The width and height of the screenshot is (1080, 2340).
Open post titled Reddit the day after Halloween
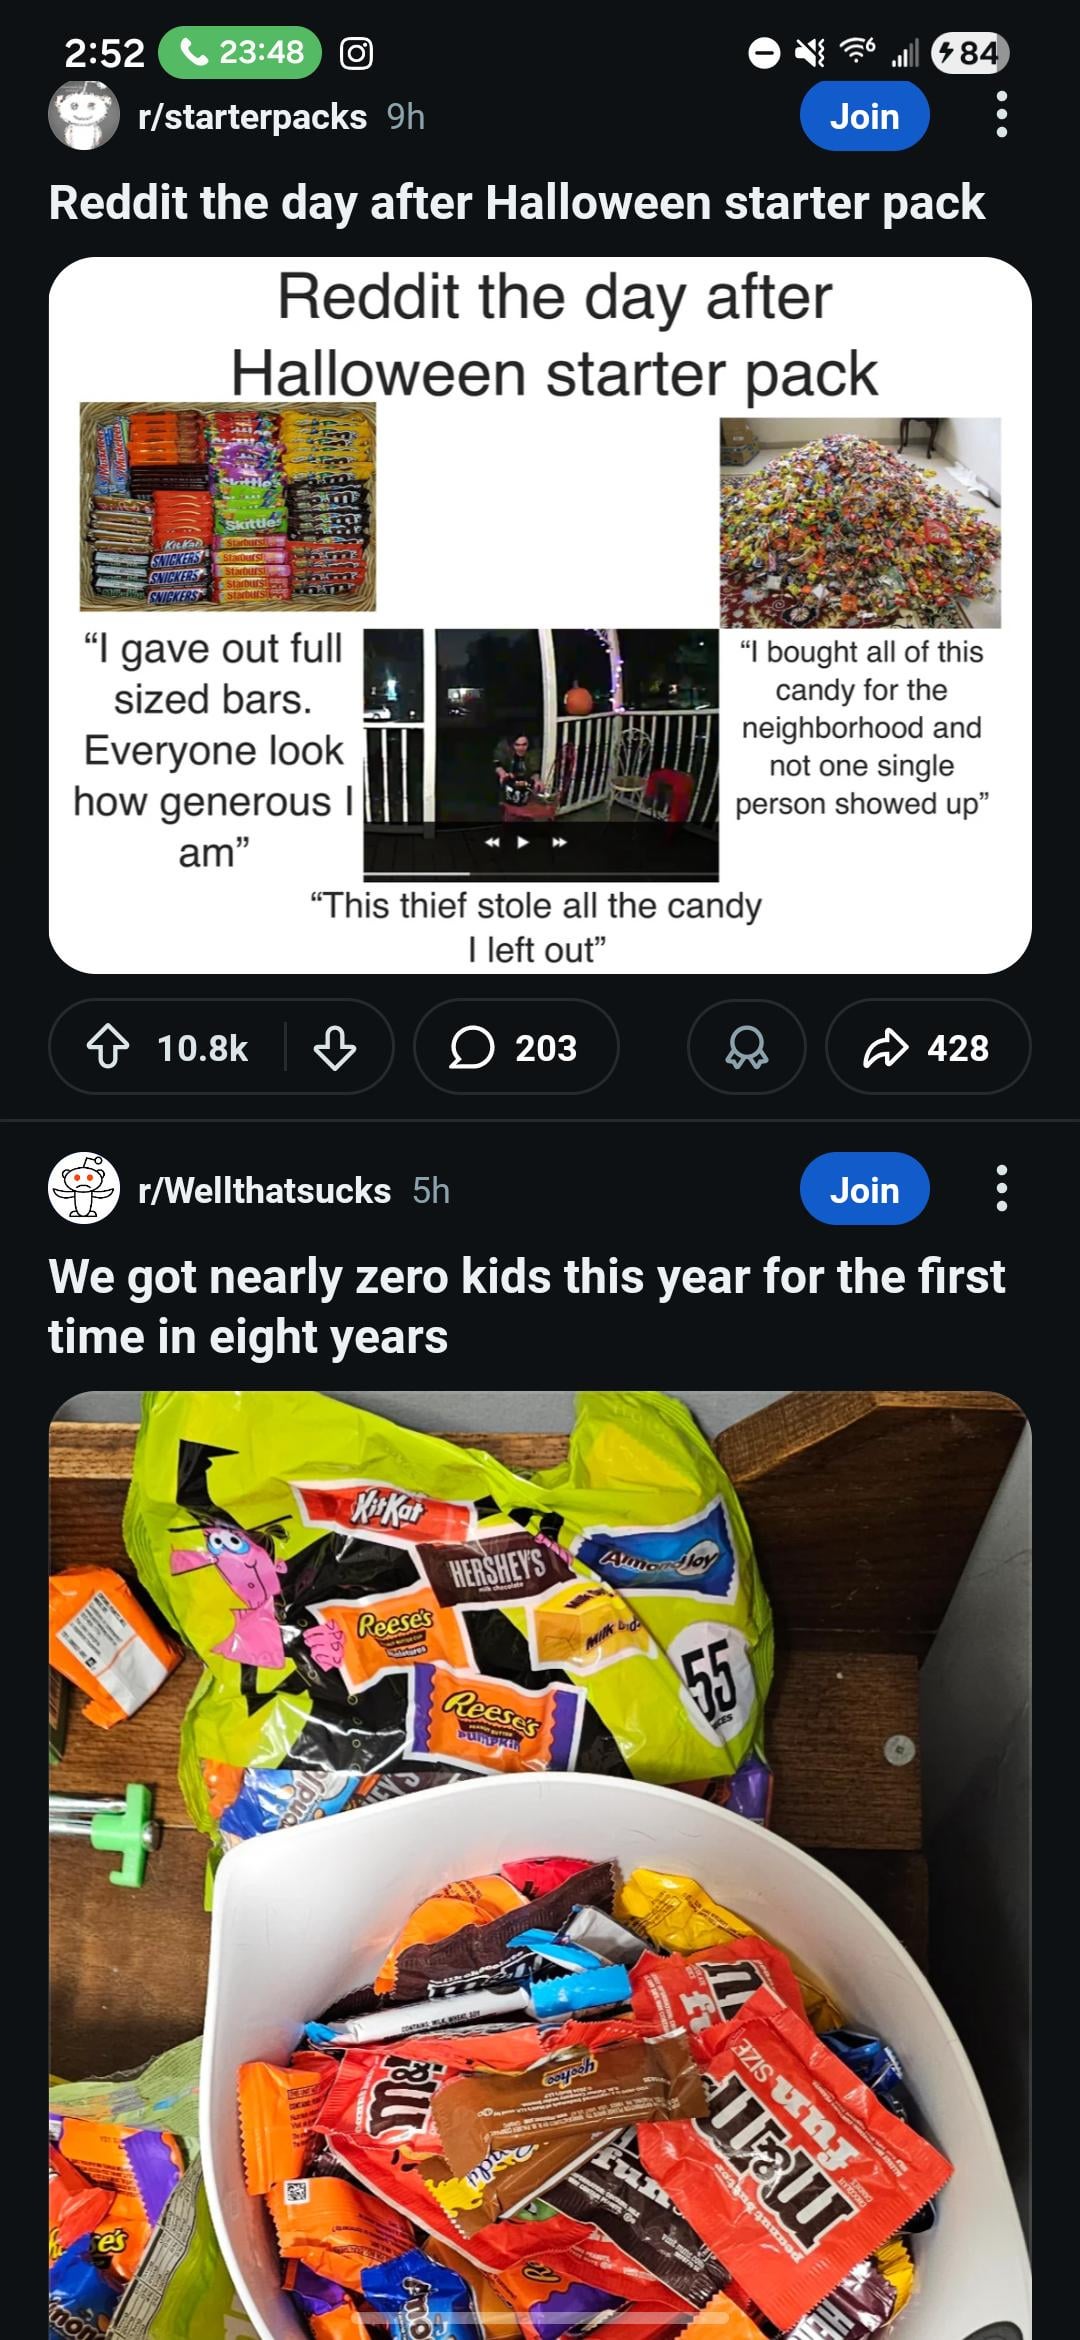(517, 202)
